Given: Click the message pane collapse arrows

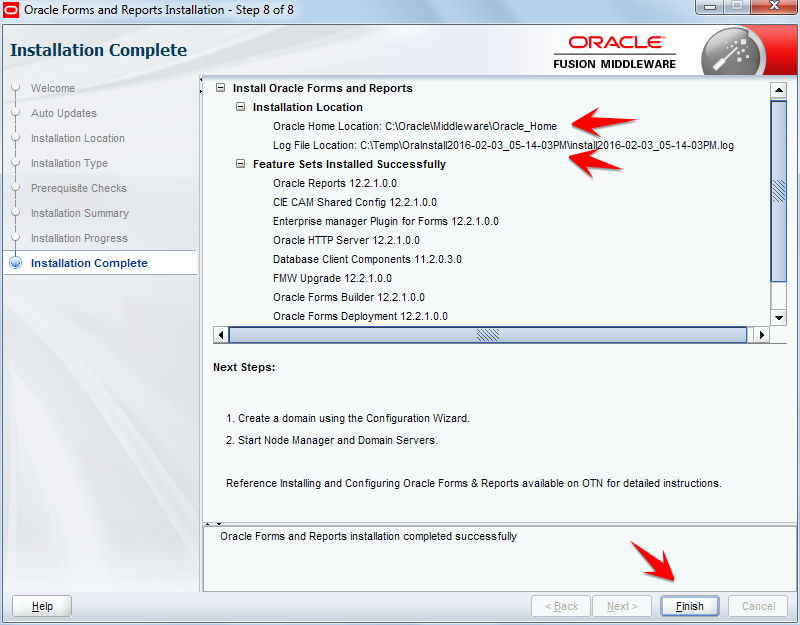Looking at the screenshot, I should pyautogui.click(x=213, y=523).
